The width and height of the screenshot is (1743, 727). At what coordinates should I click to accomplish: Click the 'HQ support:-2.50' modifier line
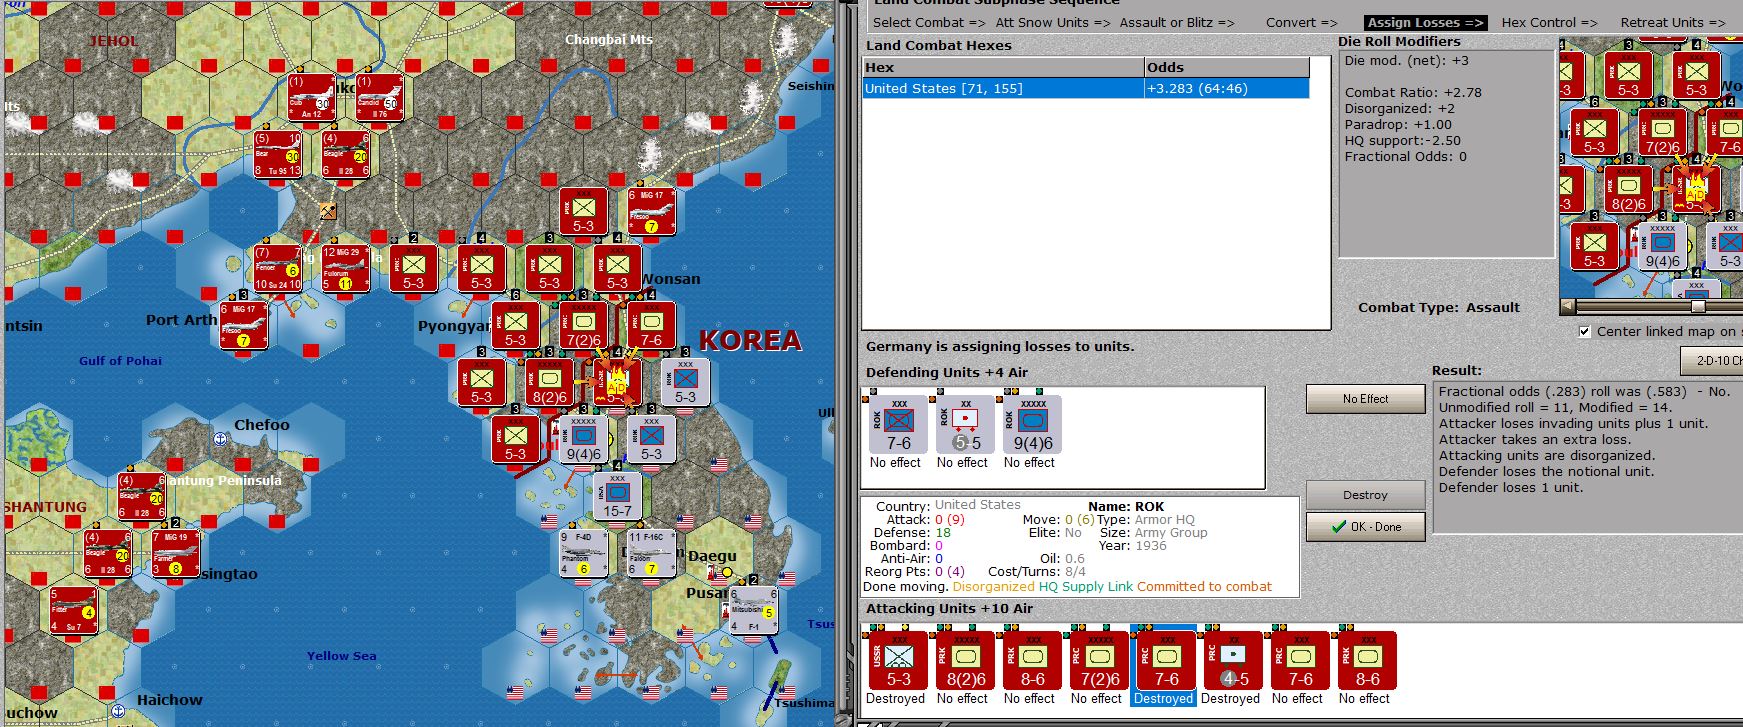pos(1402,141)
